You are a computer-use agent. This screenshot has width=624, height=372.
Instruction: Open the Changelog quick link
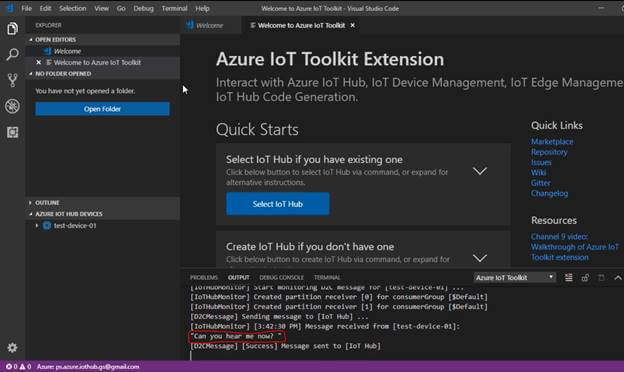550,193
